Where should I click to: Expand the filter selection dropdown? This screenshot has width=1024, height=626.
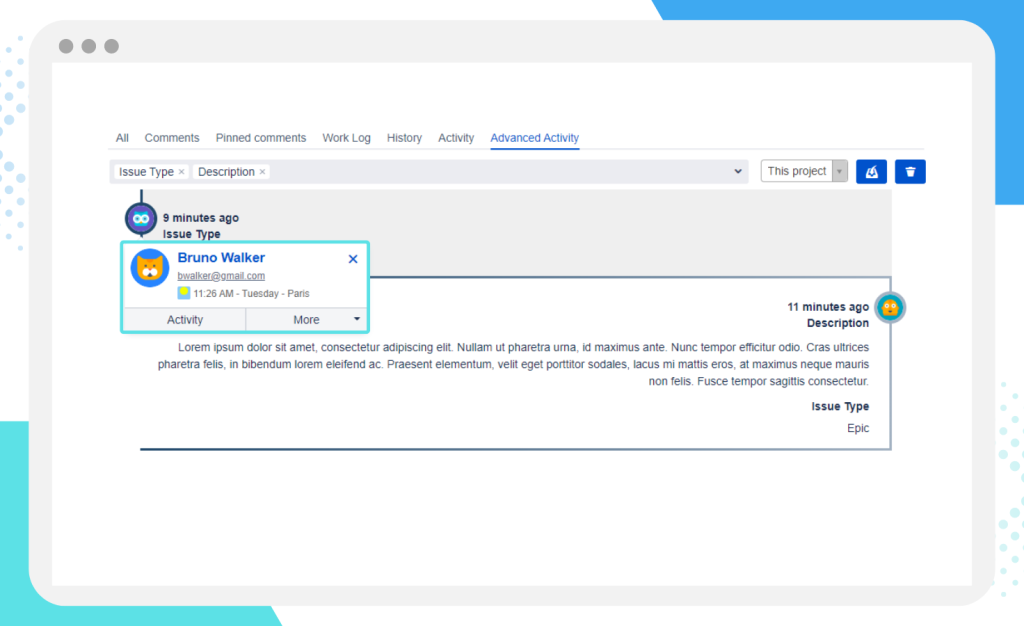(x=737, y=171)
